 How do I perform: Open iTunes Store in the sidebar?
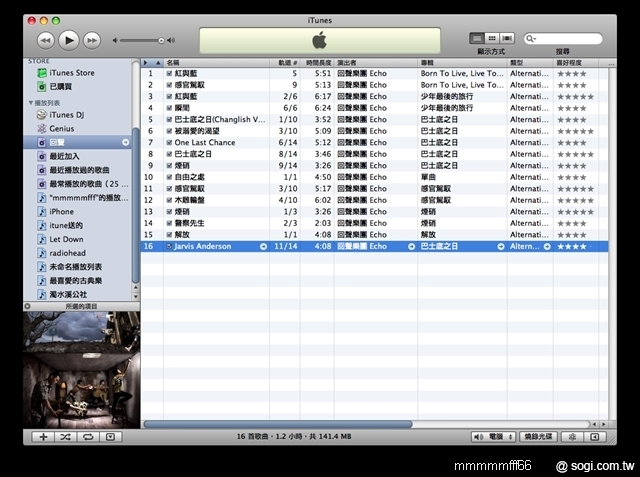point(72,73)
